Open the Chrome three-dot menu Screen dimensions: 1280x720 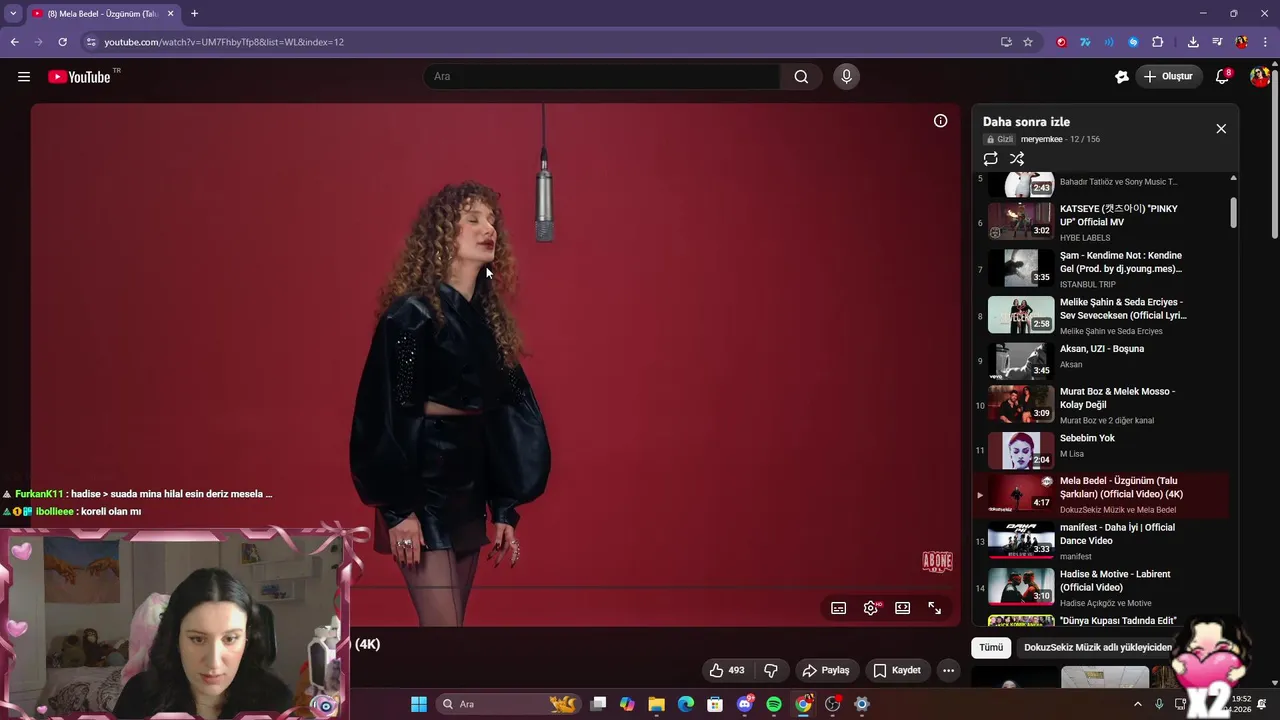pyautogui.click(x=1265, y=42)
